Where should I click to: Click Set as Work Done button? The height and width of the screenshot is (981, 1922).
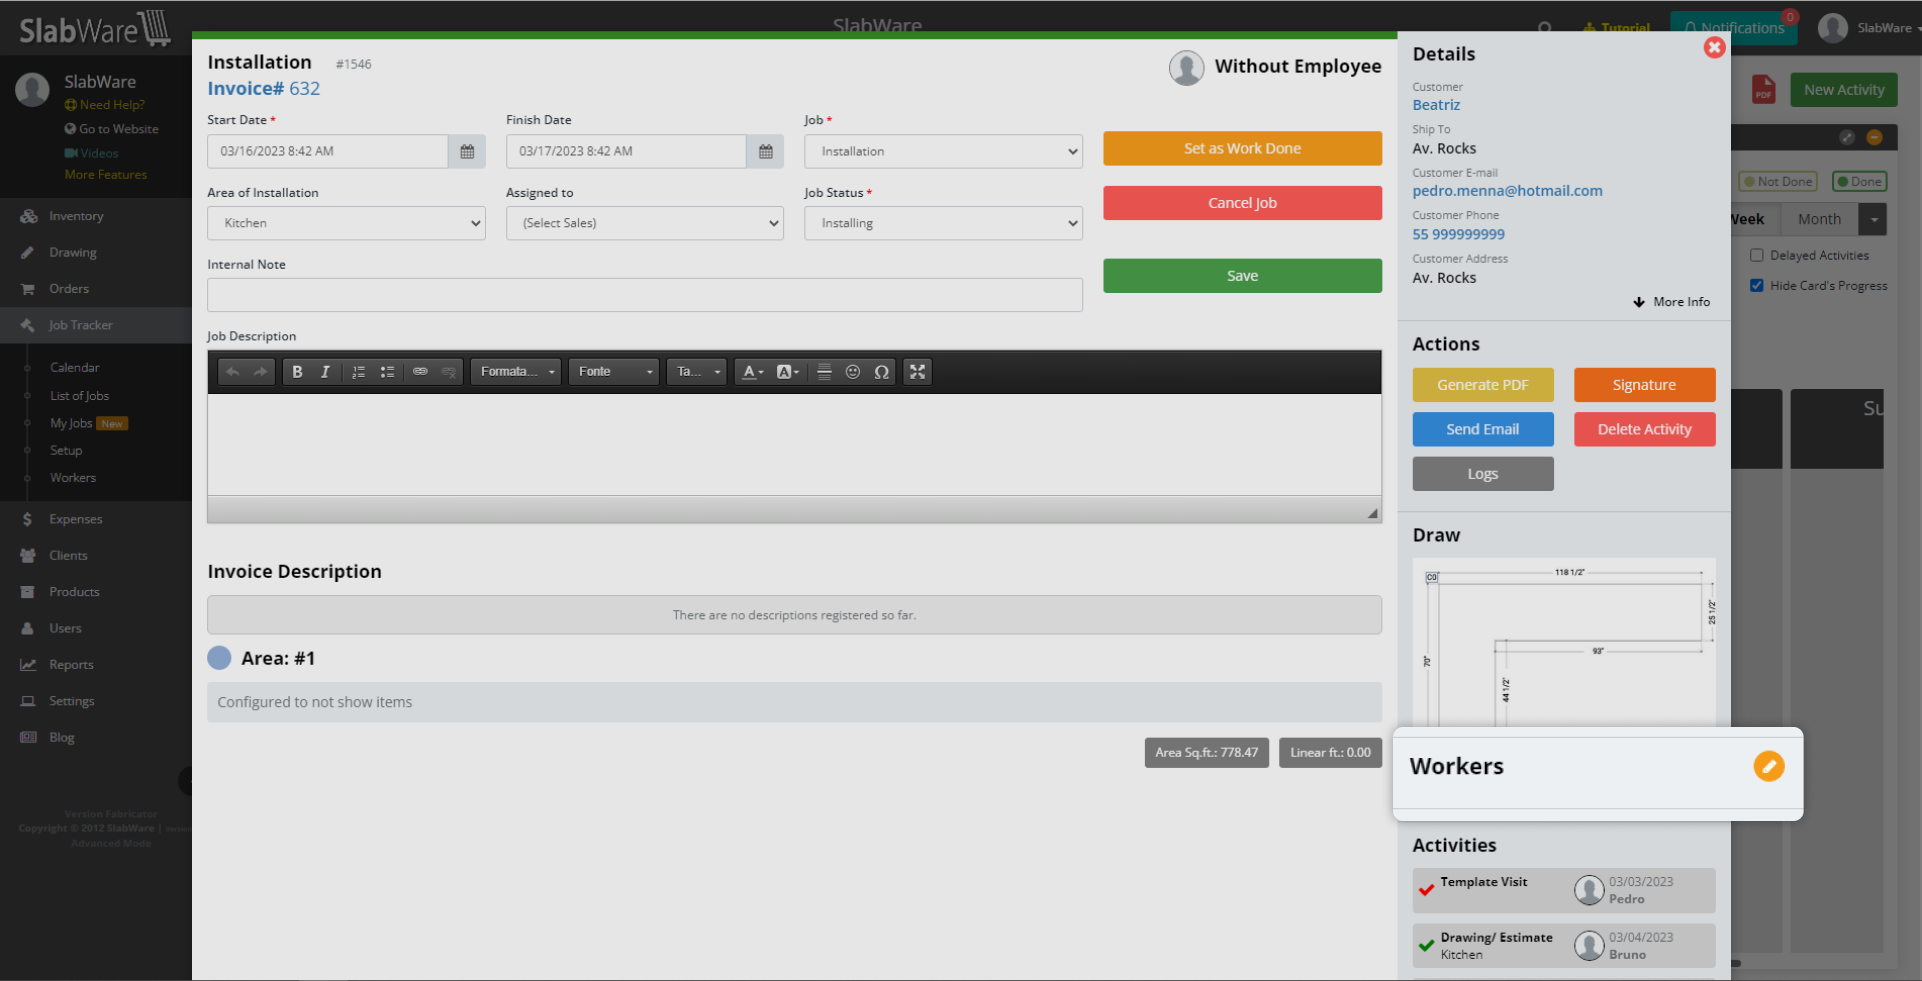[x=1242, y=148]
